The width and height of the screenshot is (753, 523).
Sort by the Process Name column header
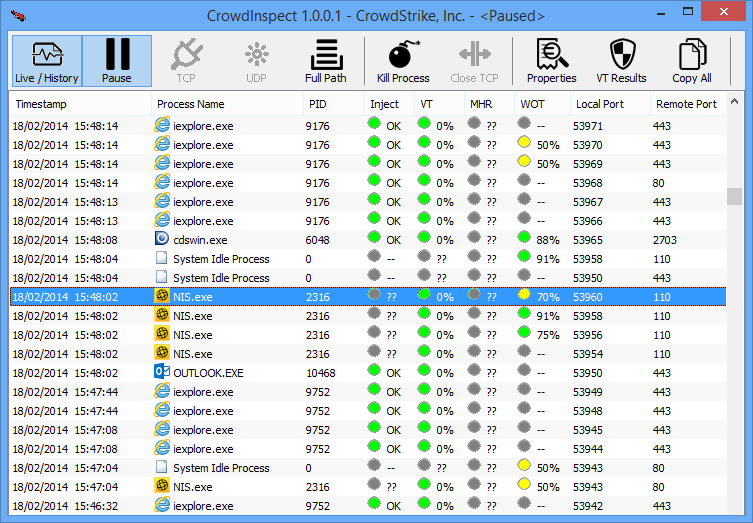click(227, 104)
